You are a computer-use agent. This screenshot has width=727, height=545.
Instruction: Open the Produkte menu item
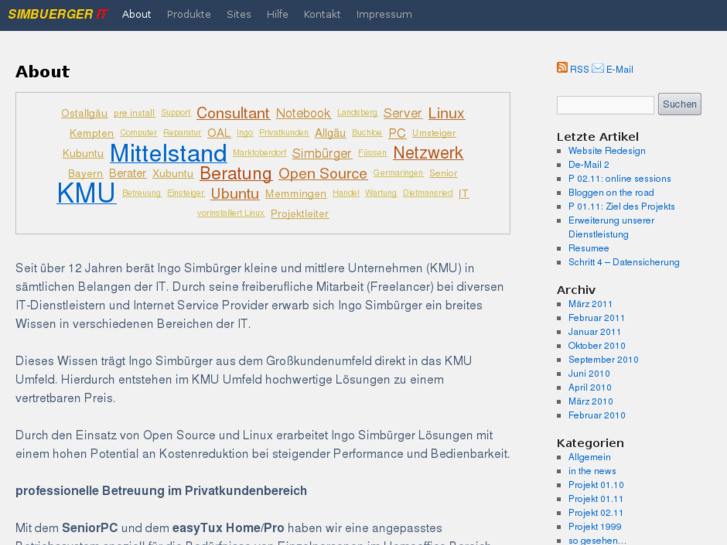coord(189,14)
